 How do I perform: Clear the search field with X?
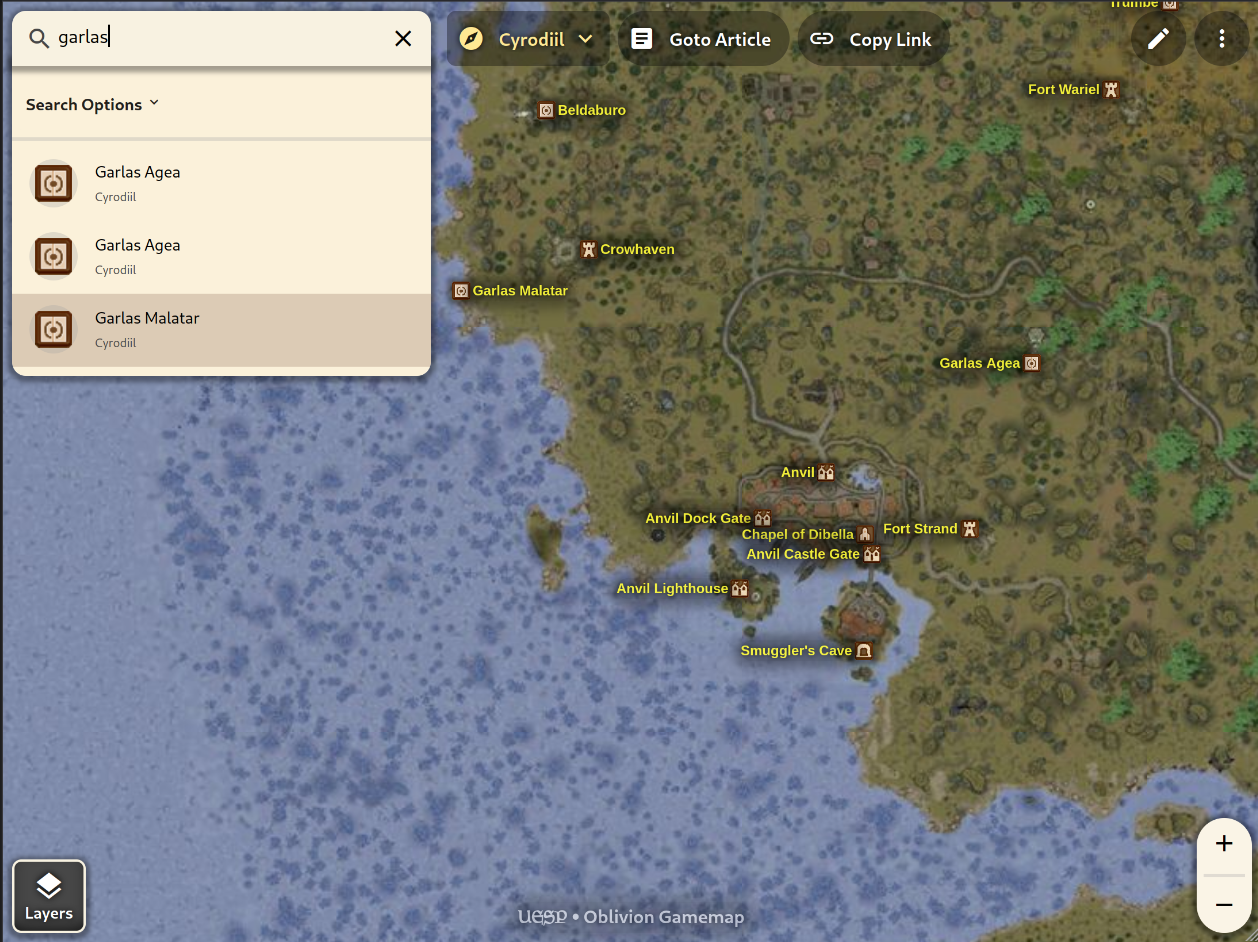coord(403,38)
